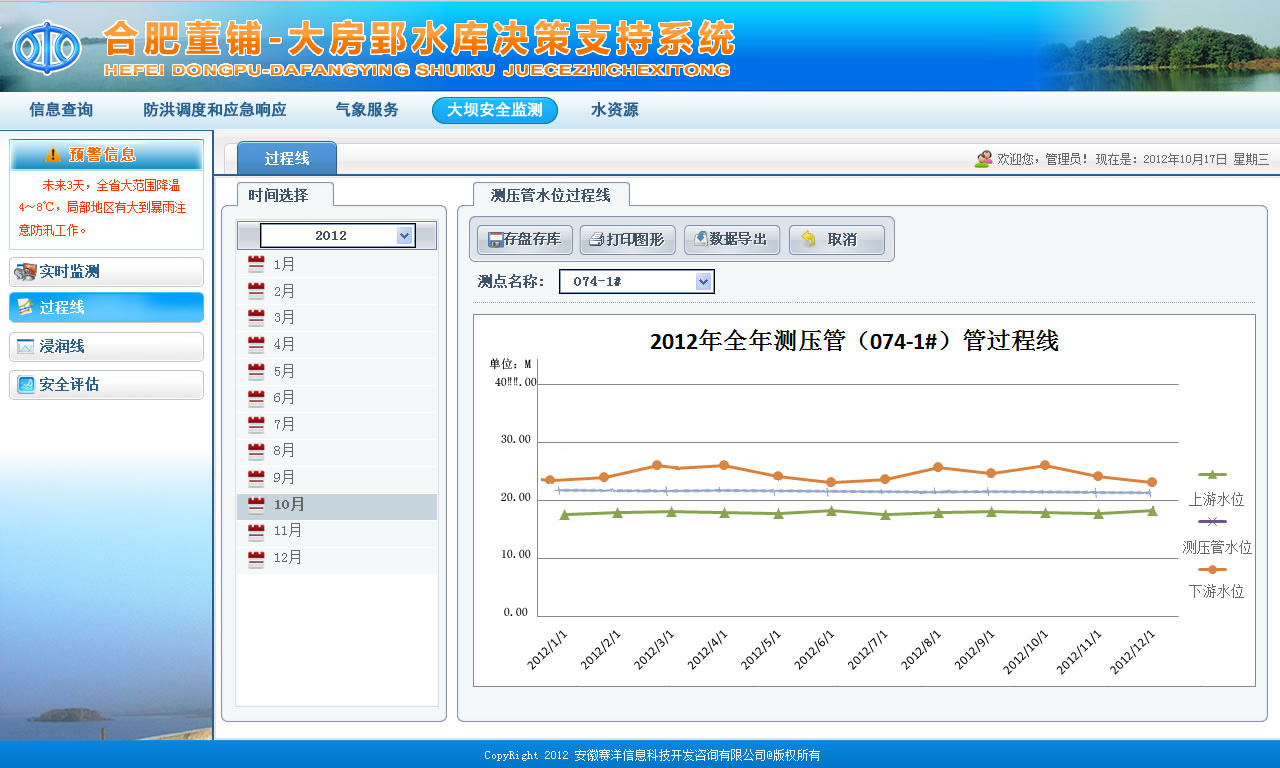Click the calendar icon beside 8月

pyautogui.click(x=256, y=450)
